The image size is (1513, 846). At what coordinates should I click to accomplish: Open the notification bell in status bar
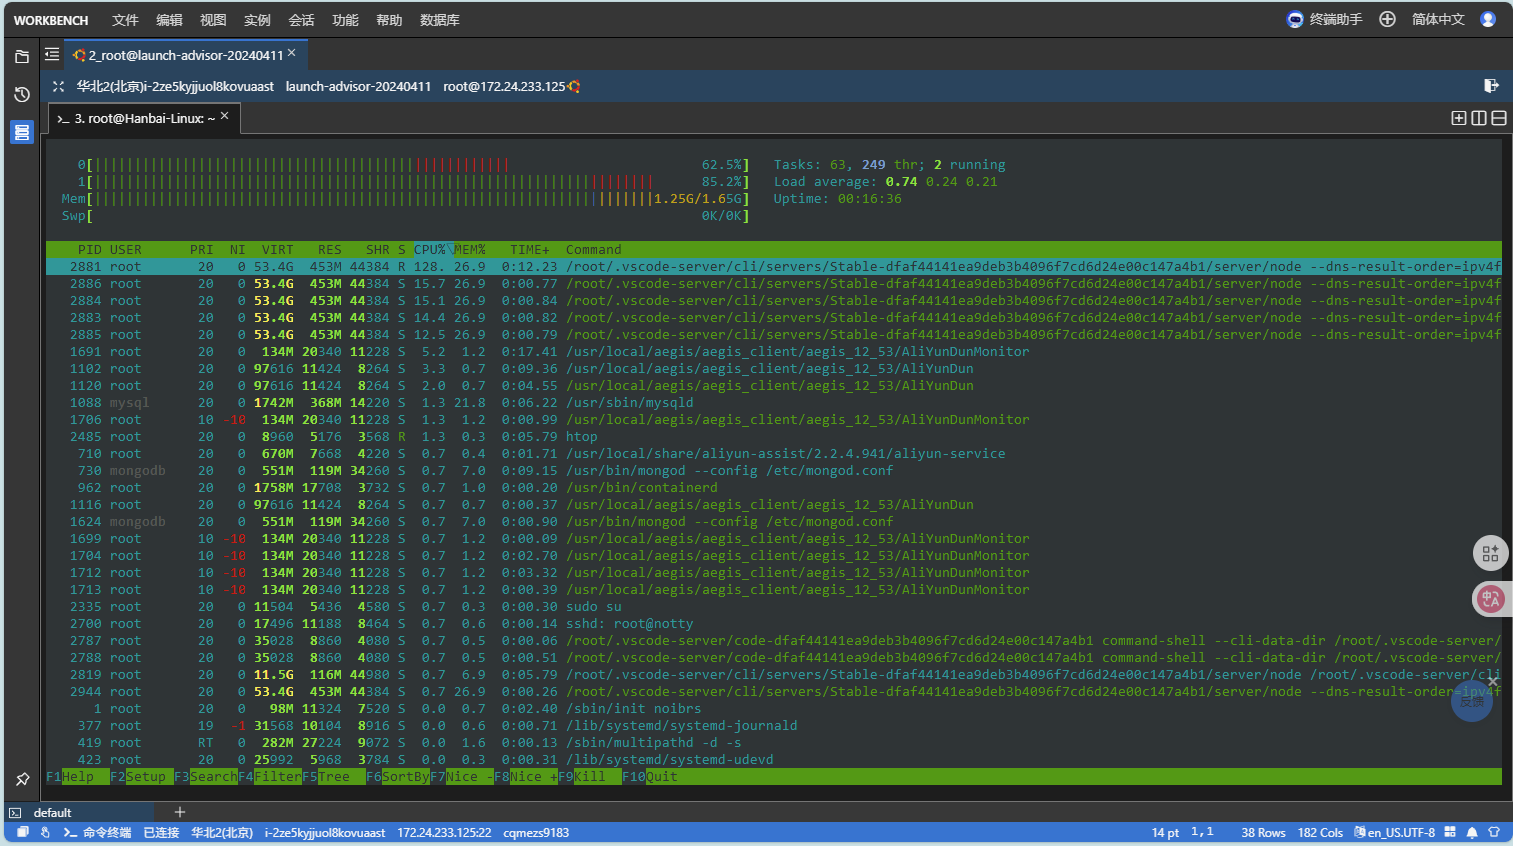click(x=1472, y=832)
